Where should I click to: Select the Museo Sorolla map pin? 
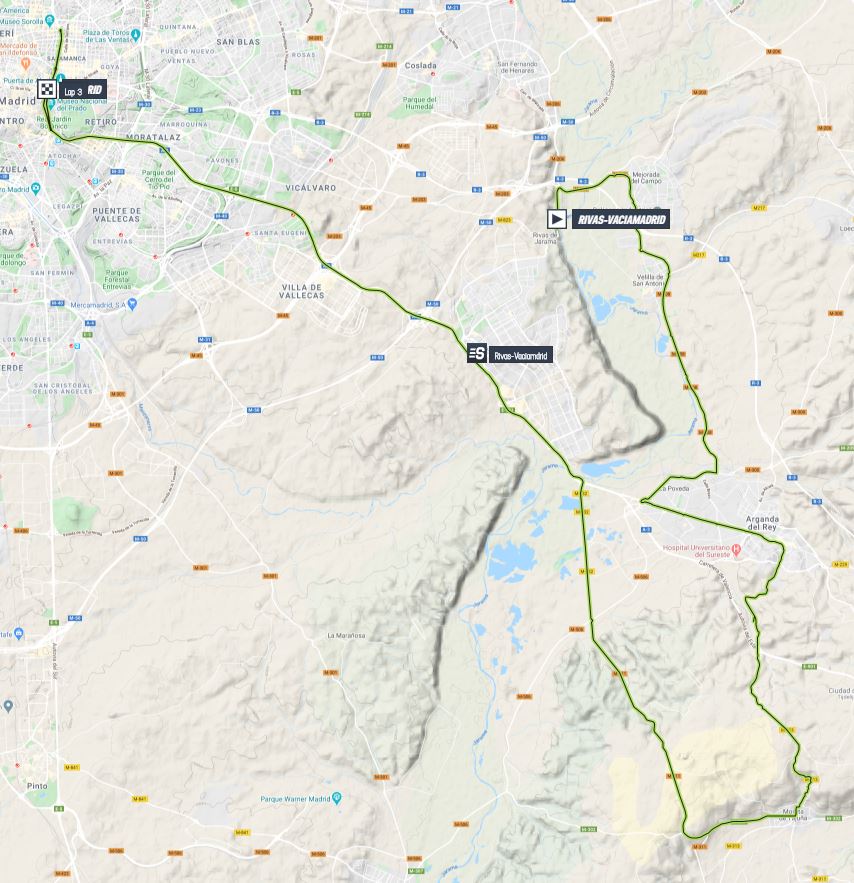pos(50,21)
